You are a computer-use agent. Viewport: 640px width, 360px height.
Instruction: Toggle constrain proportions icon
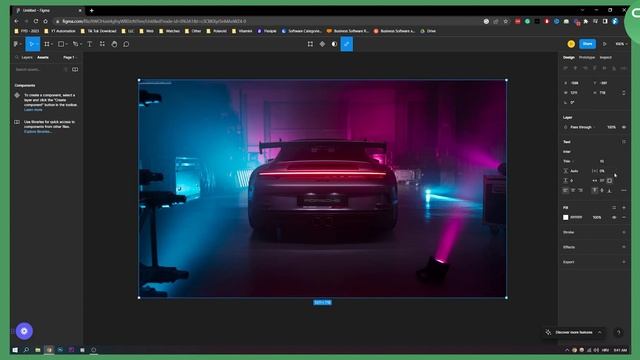point(624,93)
